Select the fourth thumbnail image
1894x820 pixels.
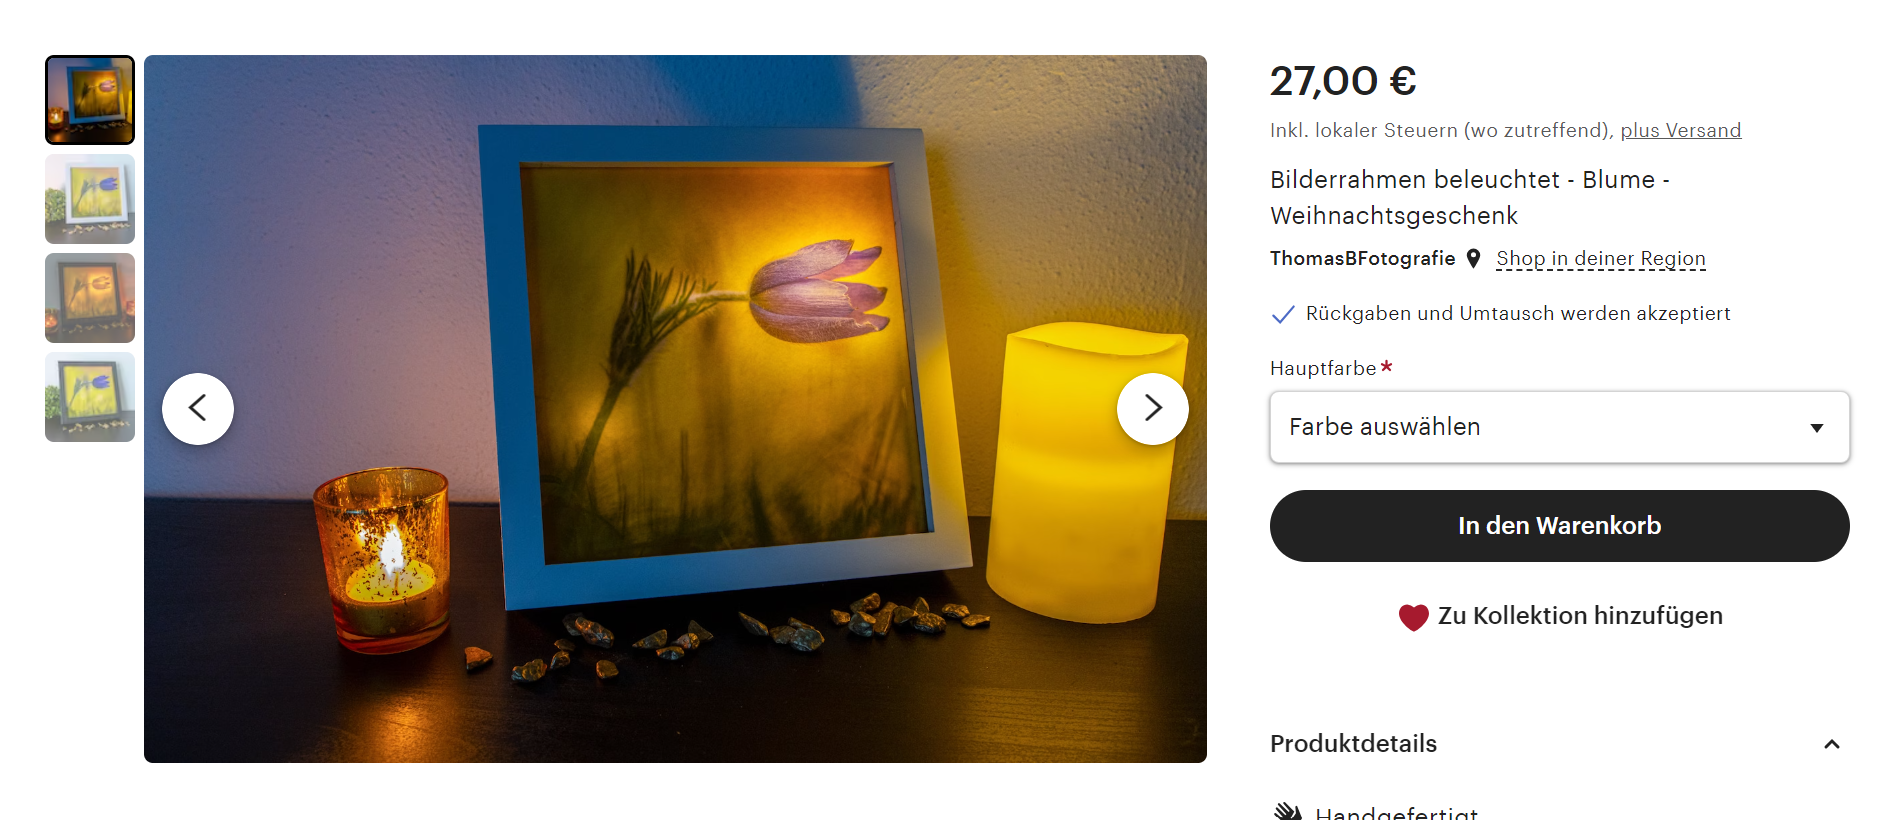coord(90,397)
